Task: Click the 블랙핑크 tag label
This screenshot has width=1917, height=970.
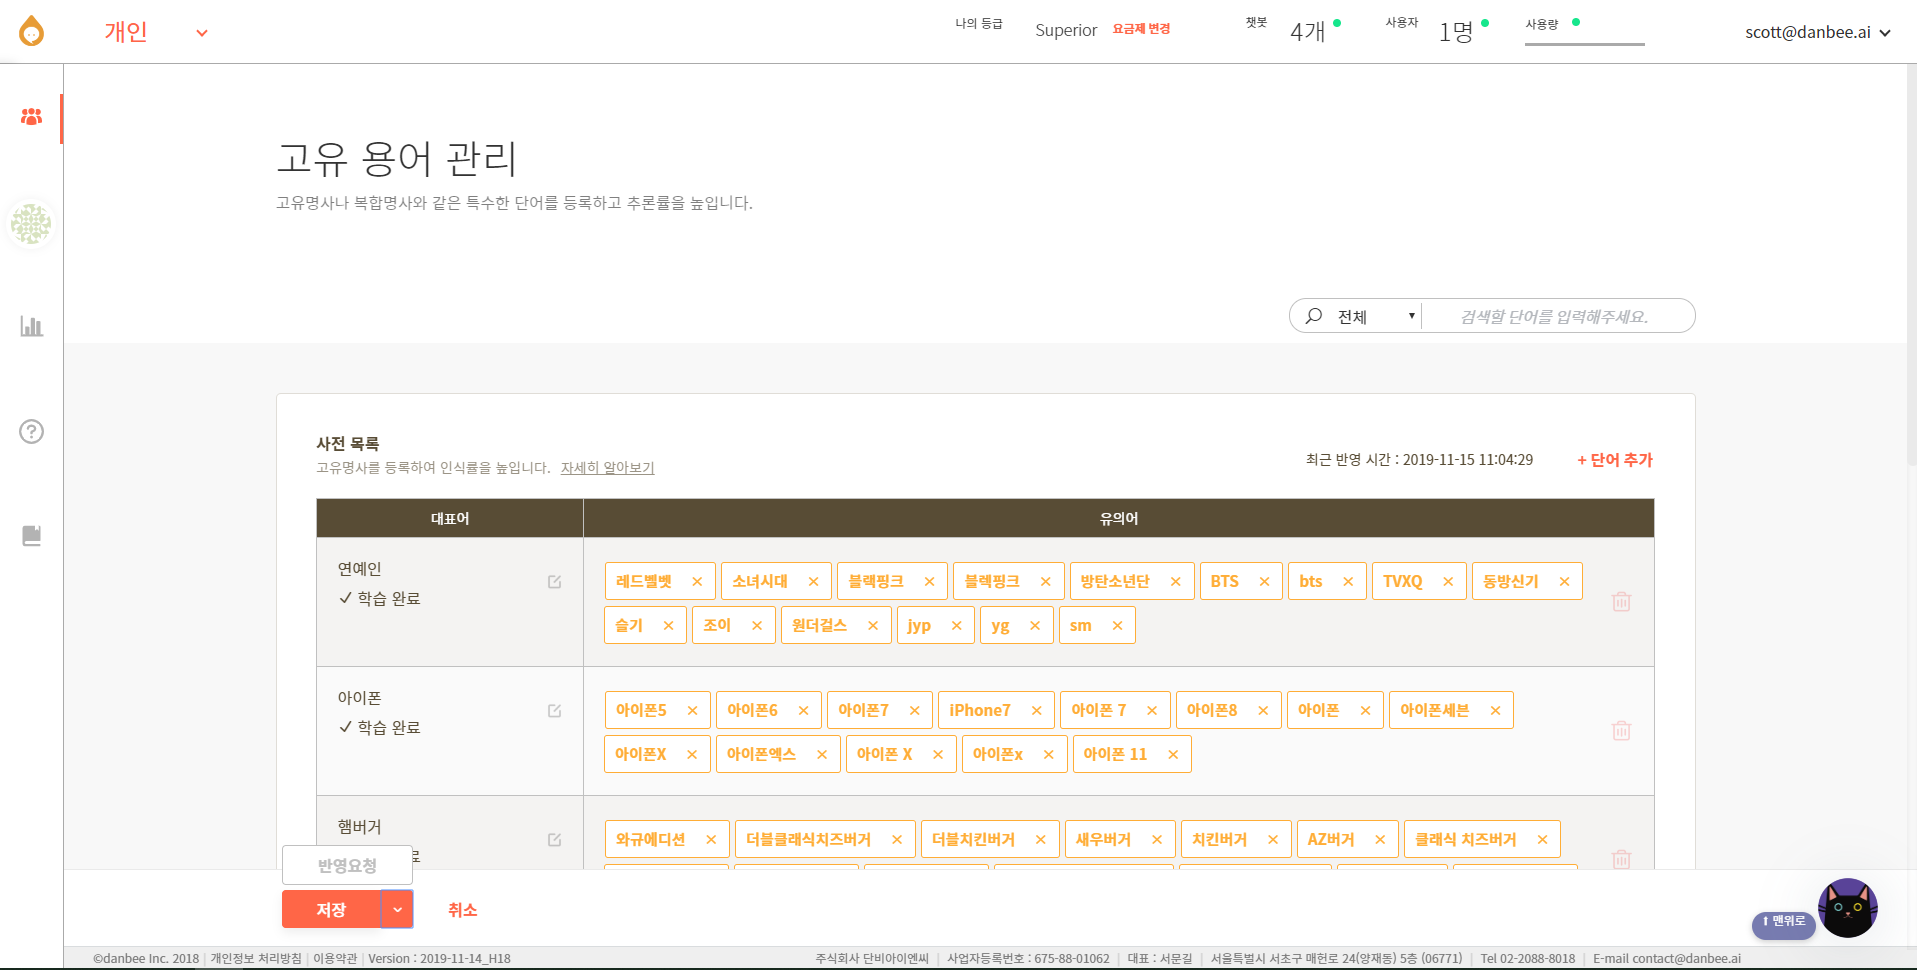Action: point(876,581)
